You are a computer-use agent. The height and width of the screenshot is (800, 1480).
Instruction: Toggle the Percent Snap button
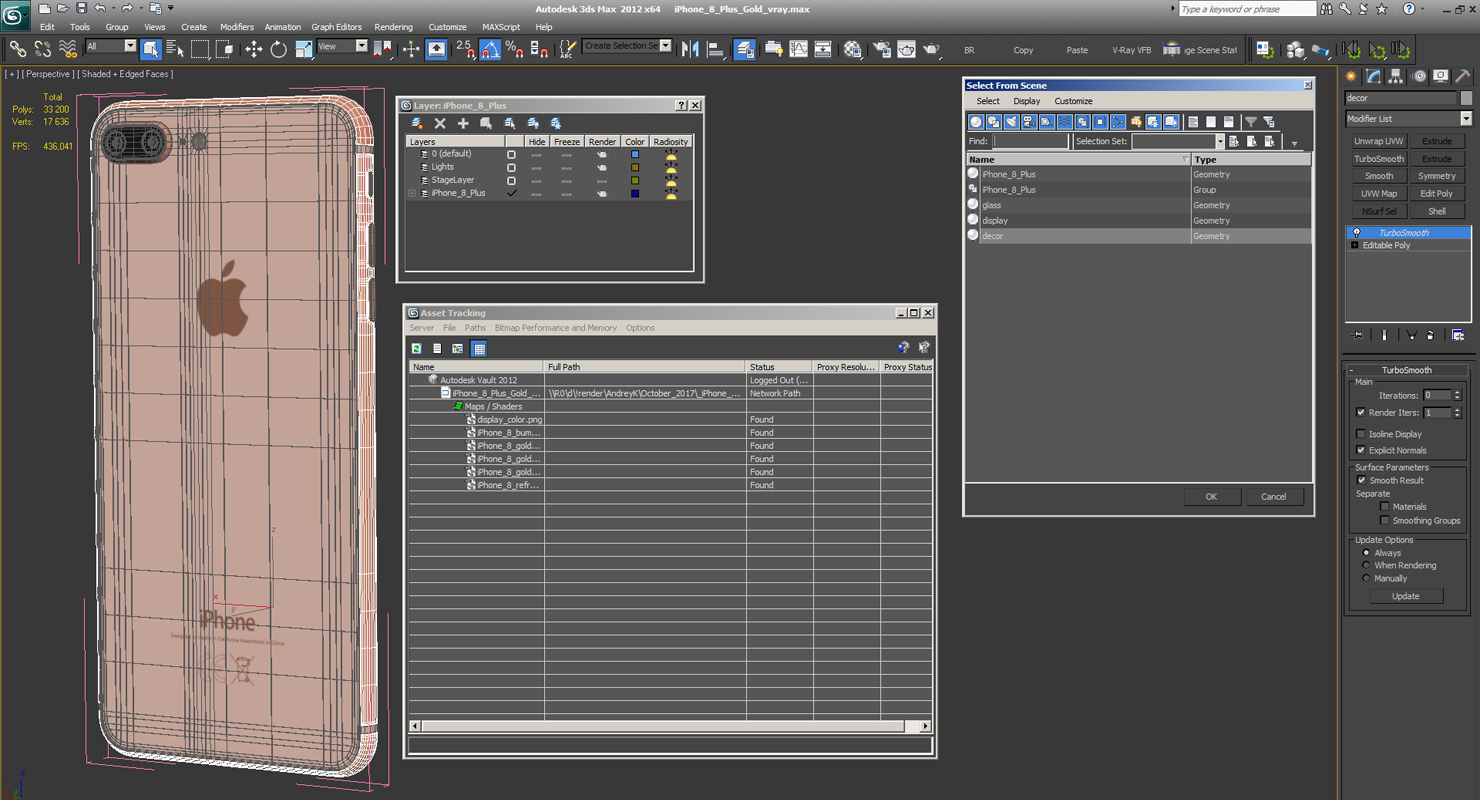[x=514, y=48]
